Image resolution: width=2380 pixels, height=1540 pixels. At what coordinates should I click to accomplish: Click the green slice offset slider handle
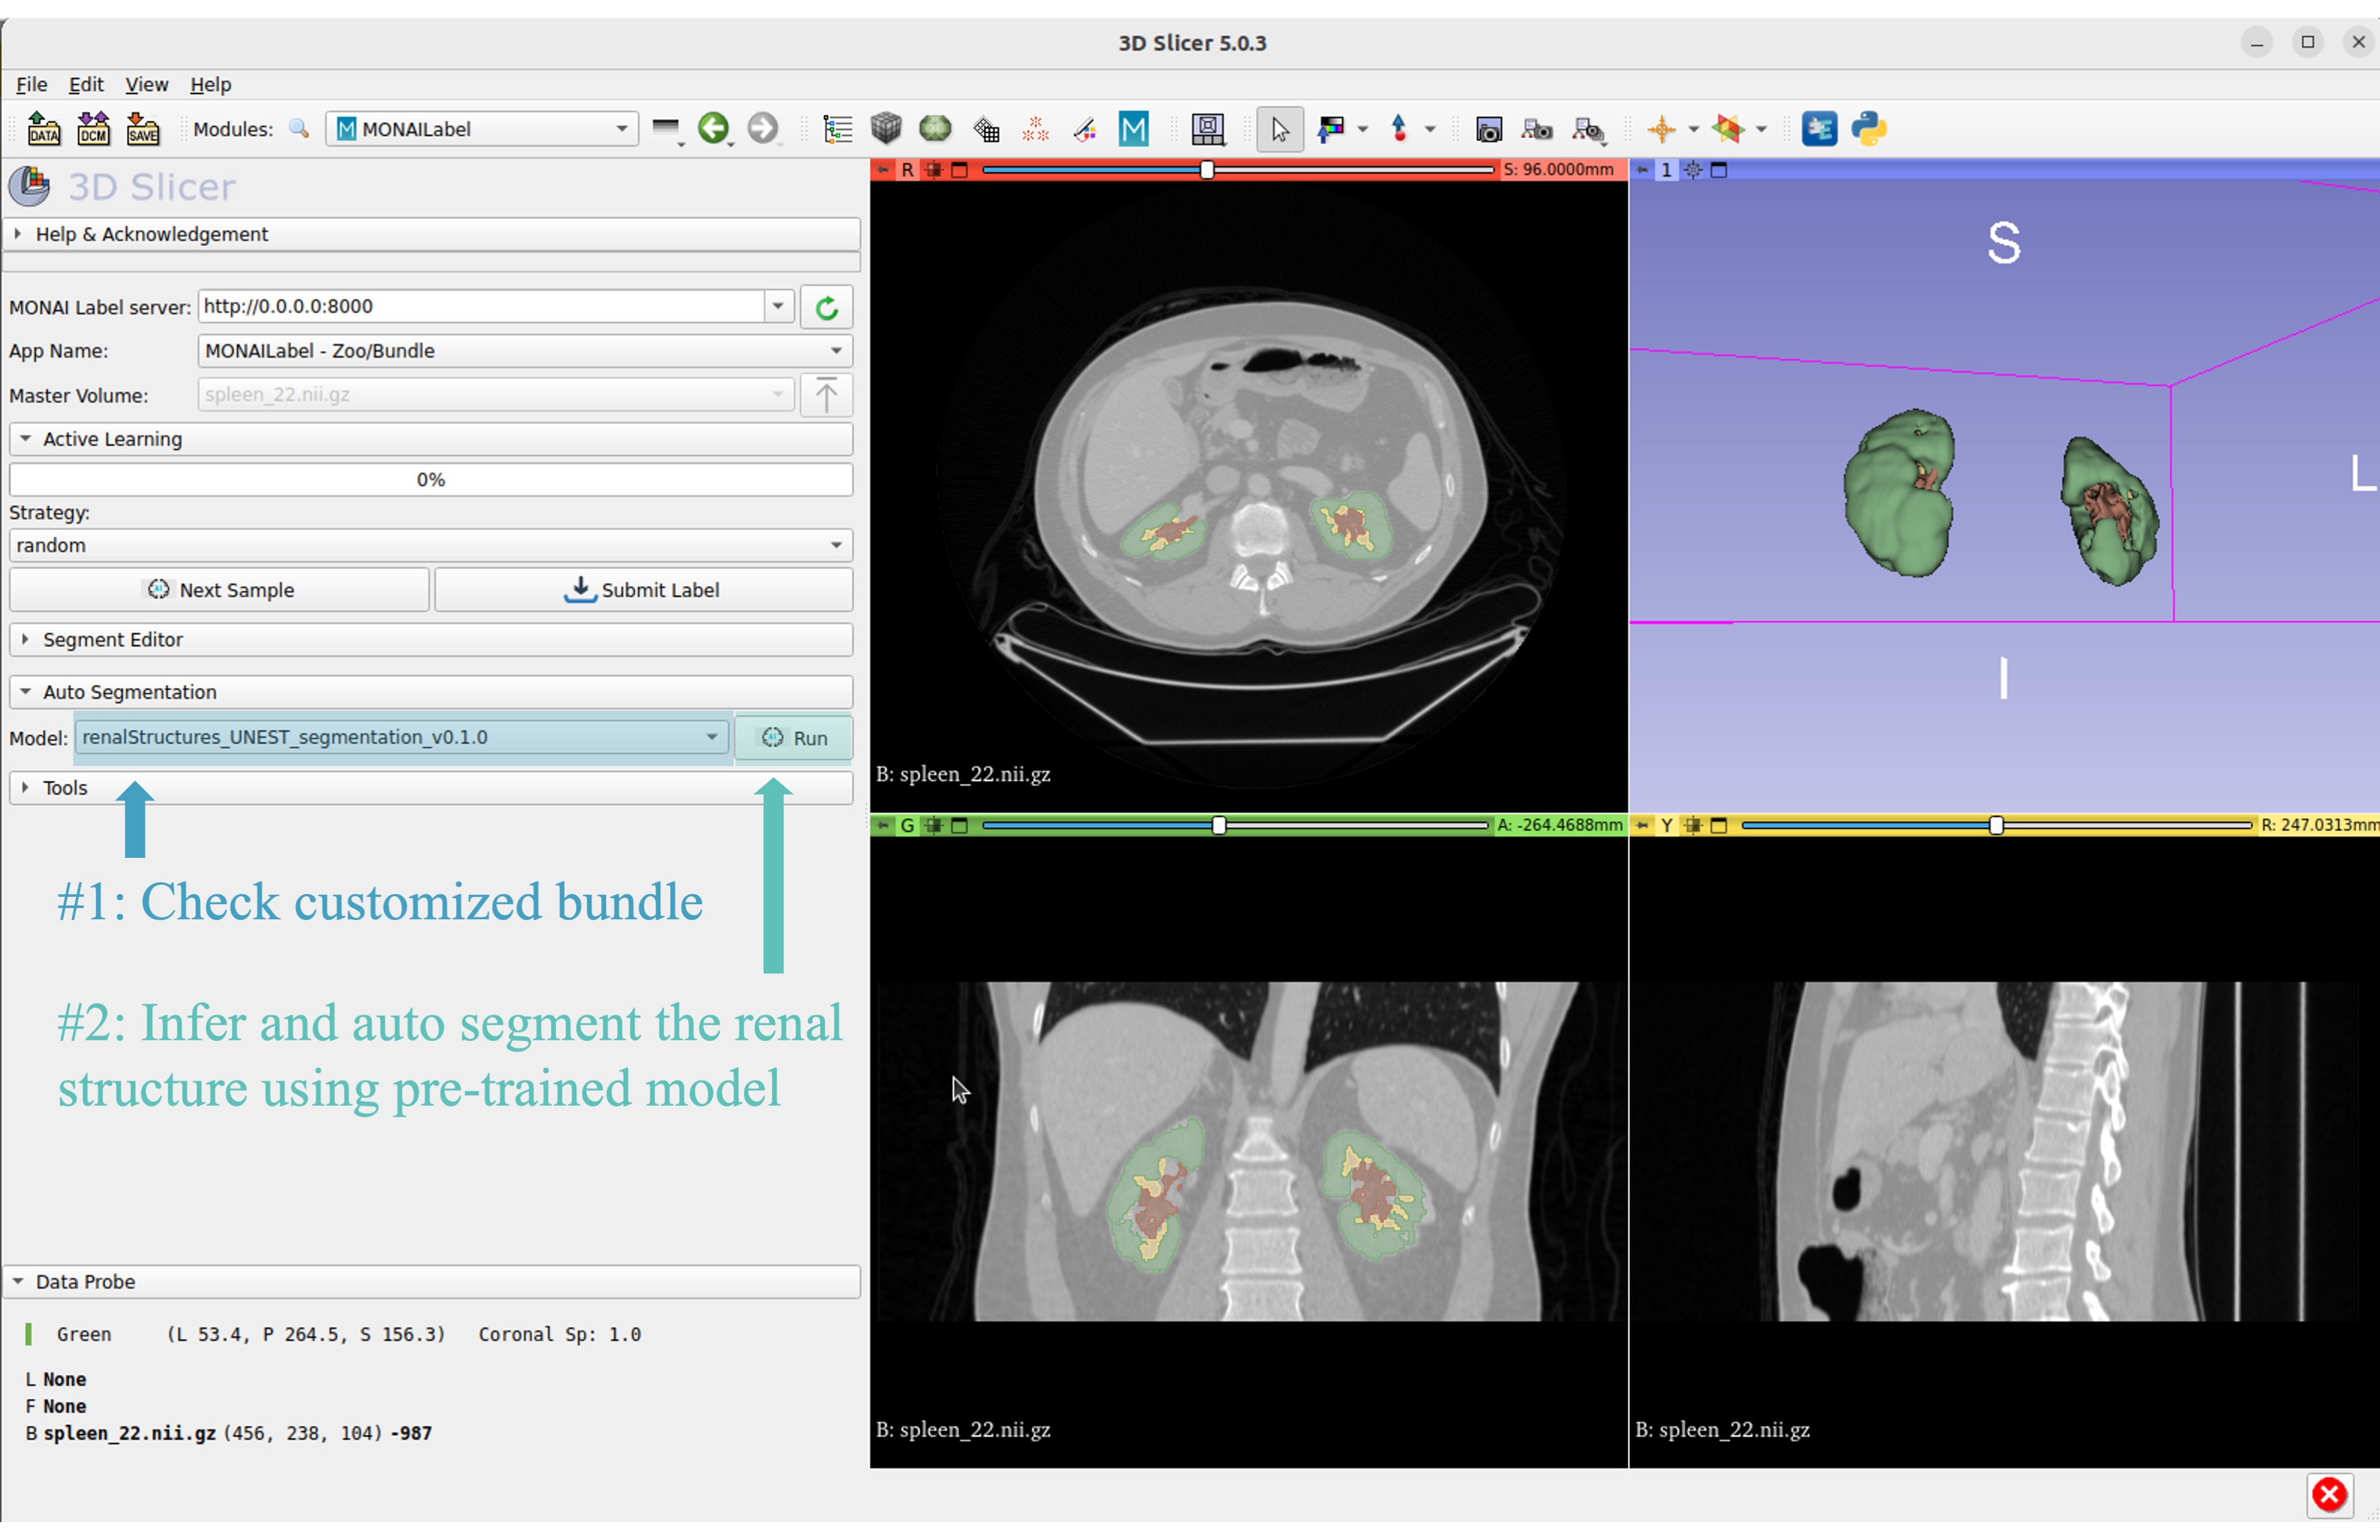(1218, 825)
